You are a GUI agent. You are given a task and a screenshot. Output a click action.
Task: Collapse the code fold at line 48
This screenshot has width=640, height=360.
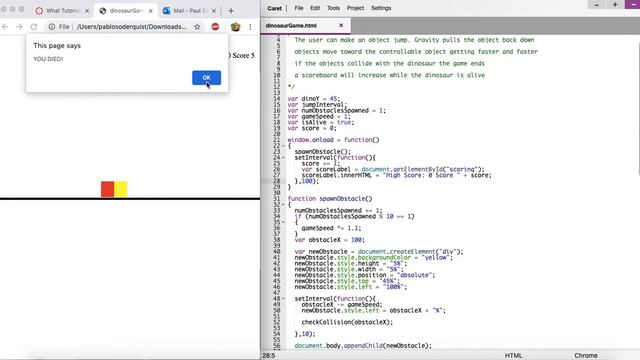[x=283, y=299]
